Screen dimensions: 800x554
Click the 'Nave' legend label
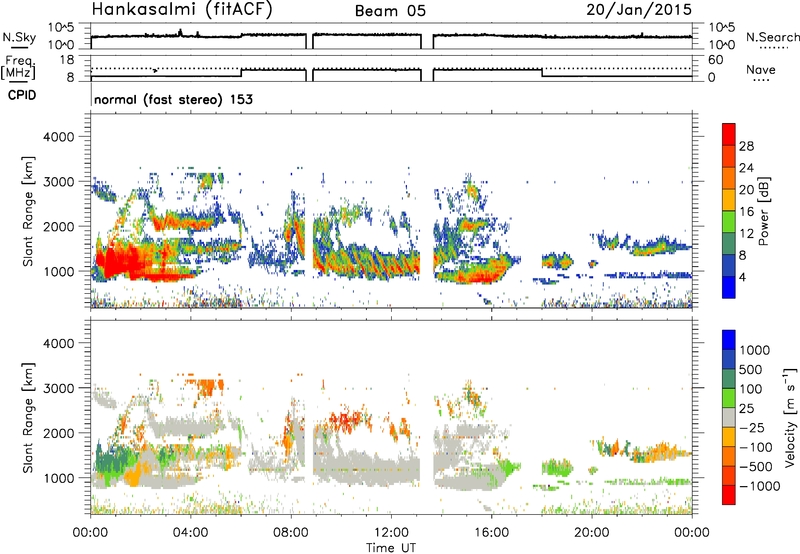pyautogui.click(x=761, y=70)
